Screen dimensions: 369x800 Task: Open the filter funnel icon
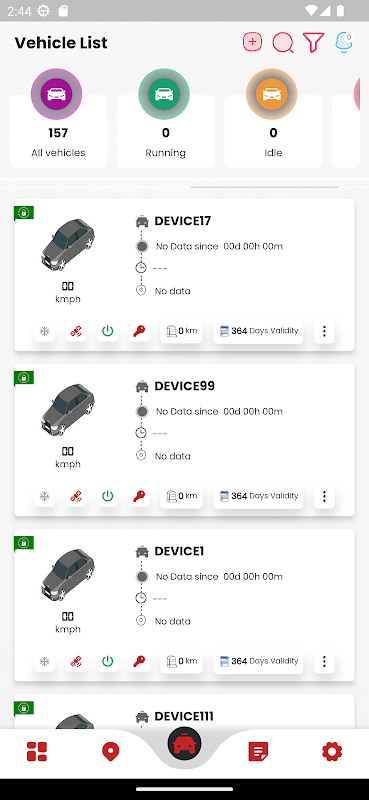(313, 42)
